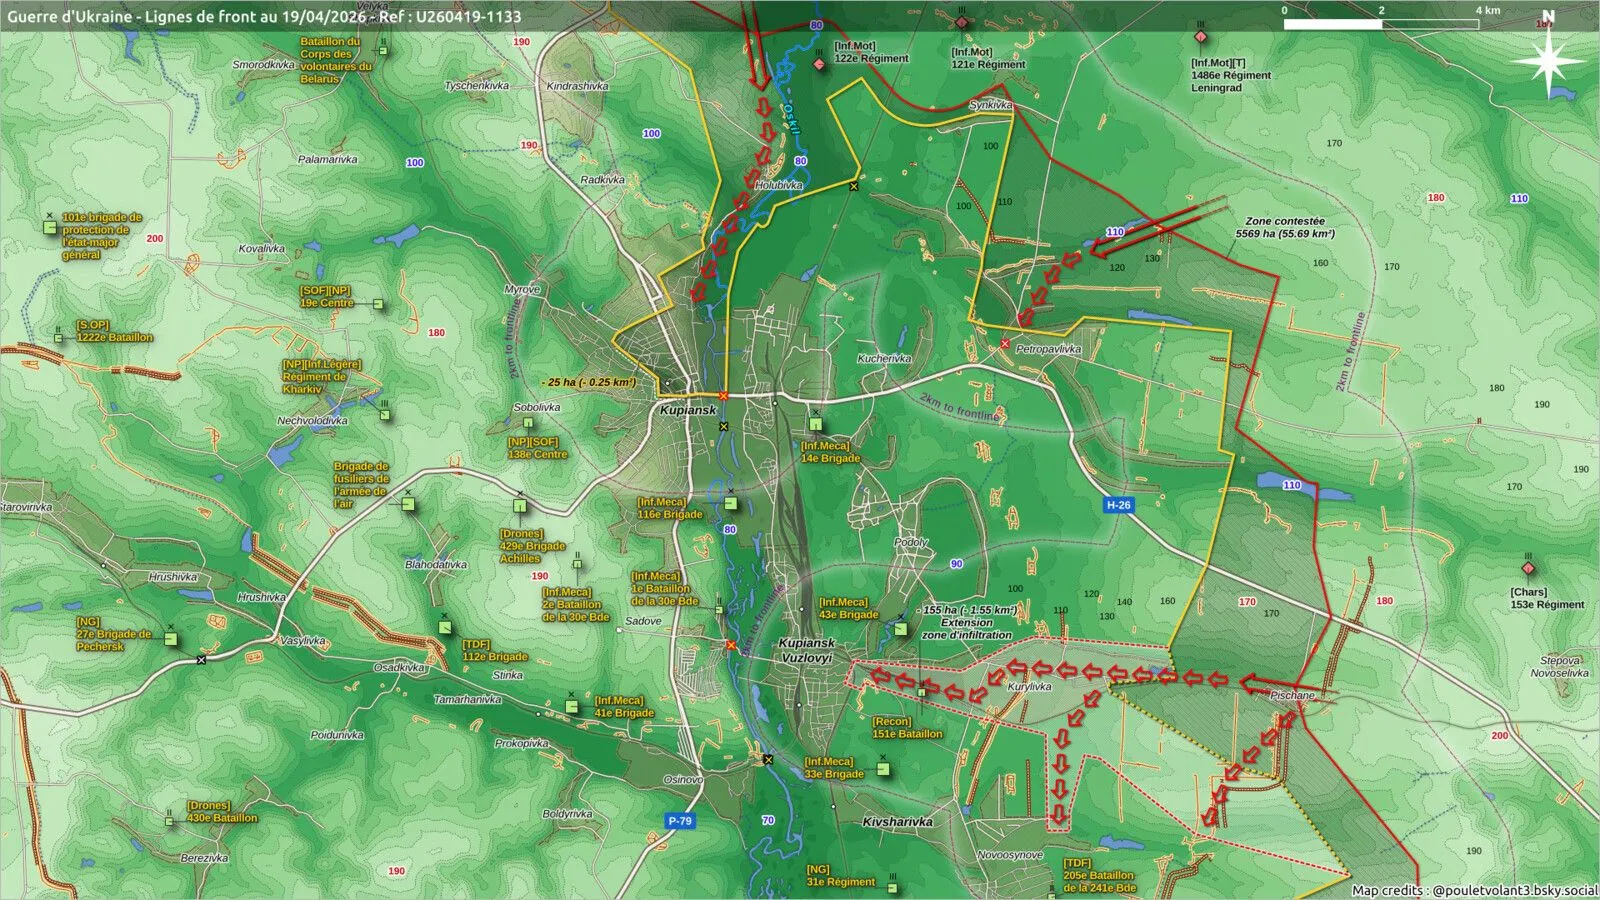Click the north compass star icon
The height and width of the screenshot is (900, 1600).
point(1548,62)
